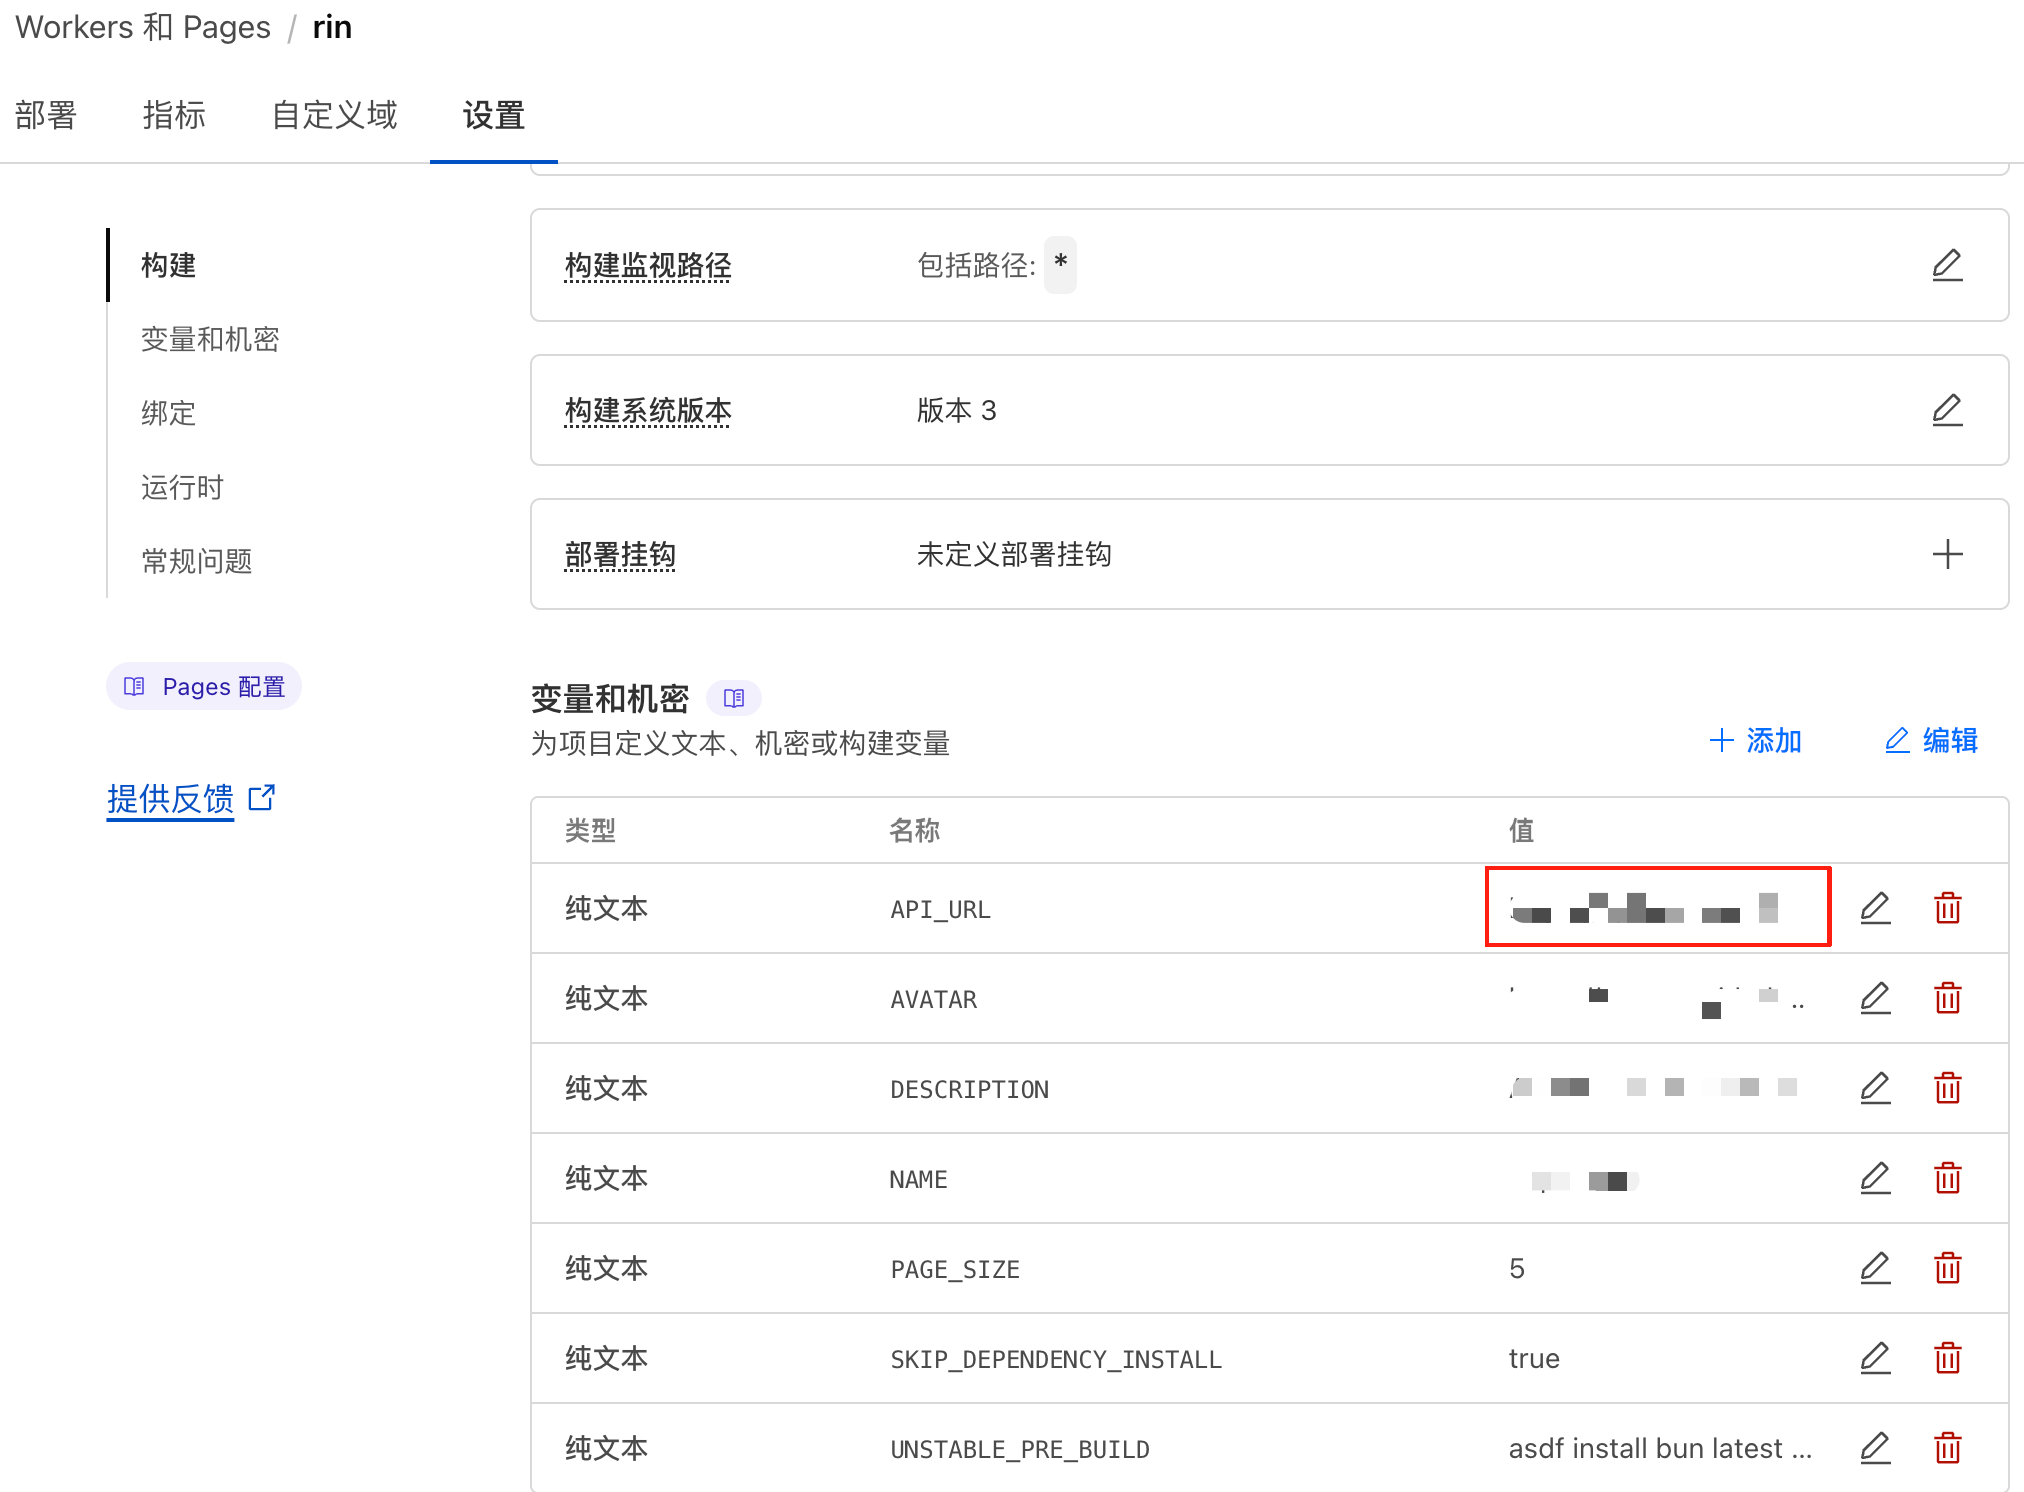Viewport: 2024px width, 1492px height.
Task: Click the blurred API_URL value cell
Action: (1658, 907)
